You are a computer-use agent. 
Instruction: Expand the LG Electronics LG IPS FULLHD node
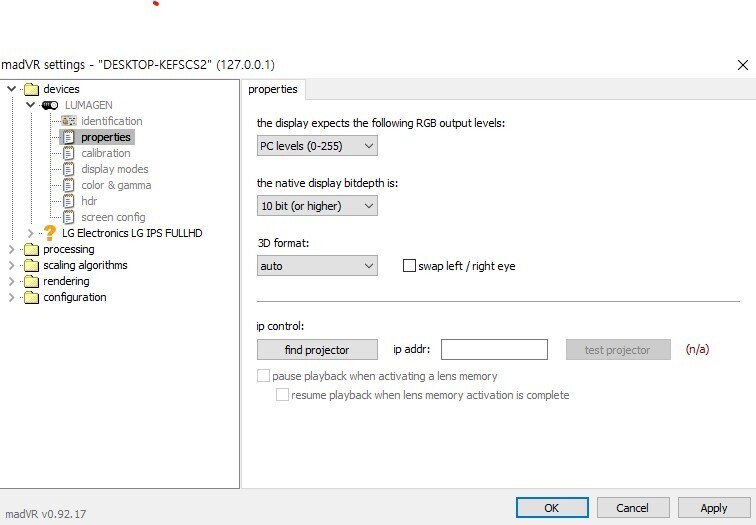coord(30,233)
